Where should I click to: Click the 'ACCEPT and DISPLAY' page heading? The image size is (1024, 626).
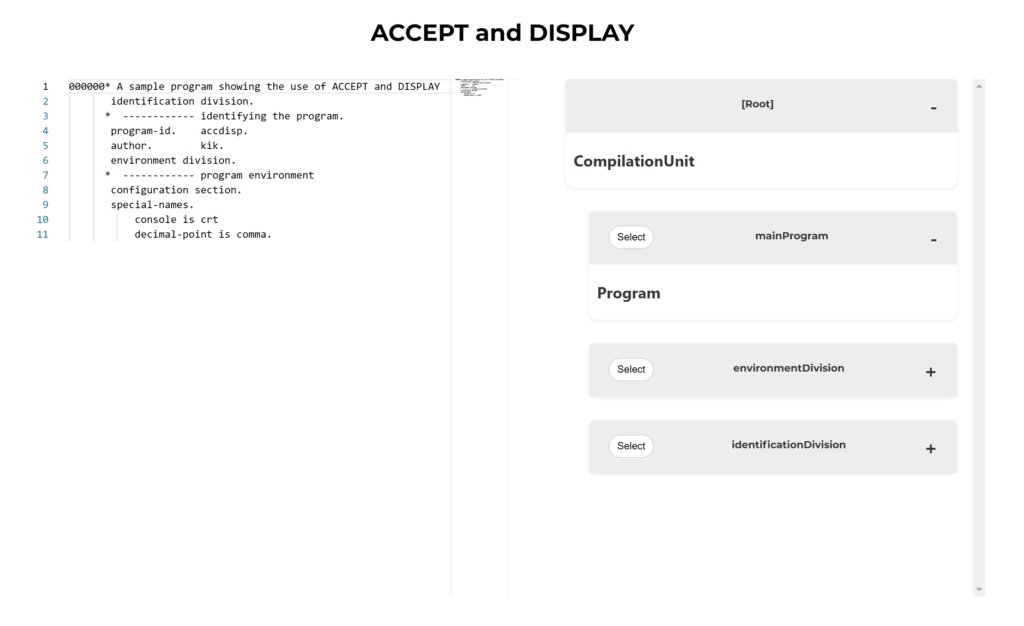pyautogui.click(x=502, y=32)
